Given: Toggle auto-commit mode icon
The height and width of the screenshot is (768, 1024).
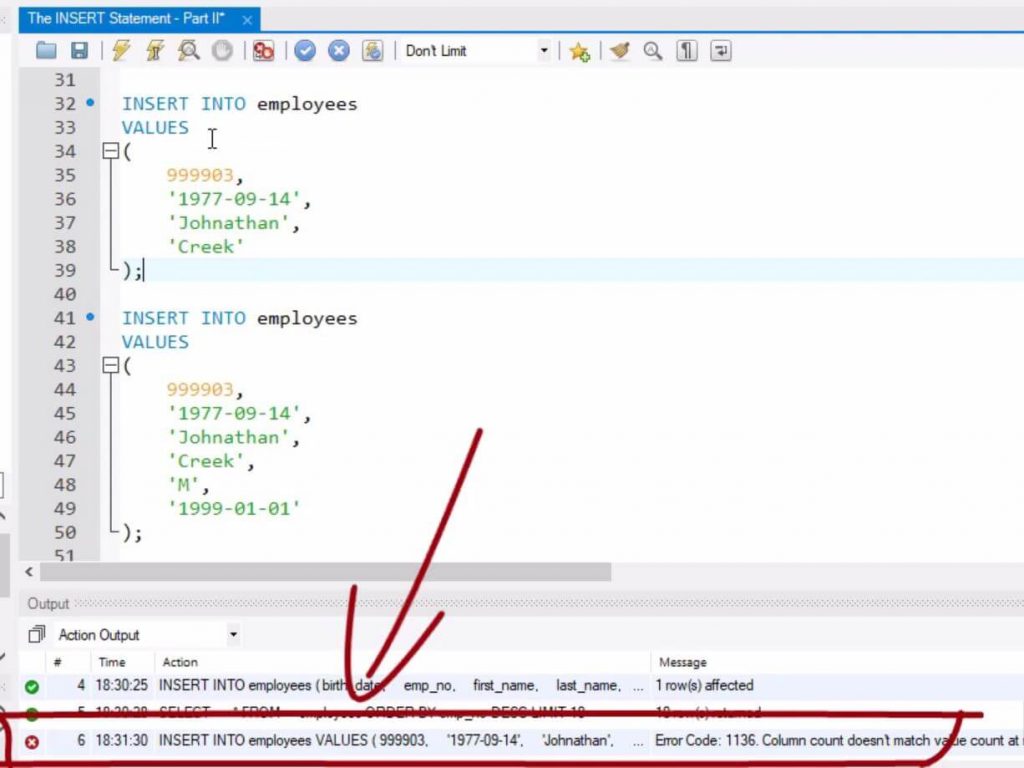Looking at the screenshot, I should (372, 50).
